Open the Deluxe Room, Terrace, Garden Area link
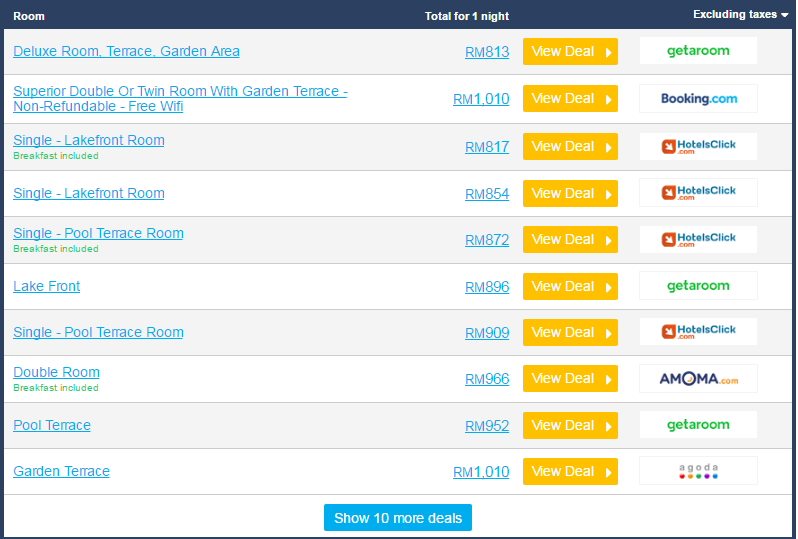This screenshot has width=798, height=539. coord(126,51)
